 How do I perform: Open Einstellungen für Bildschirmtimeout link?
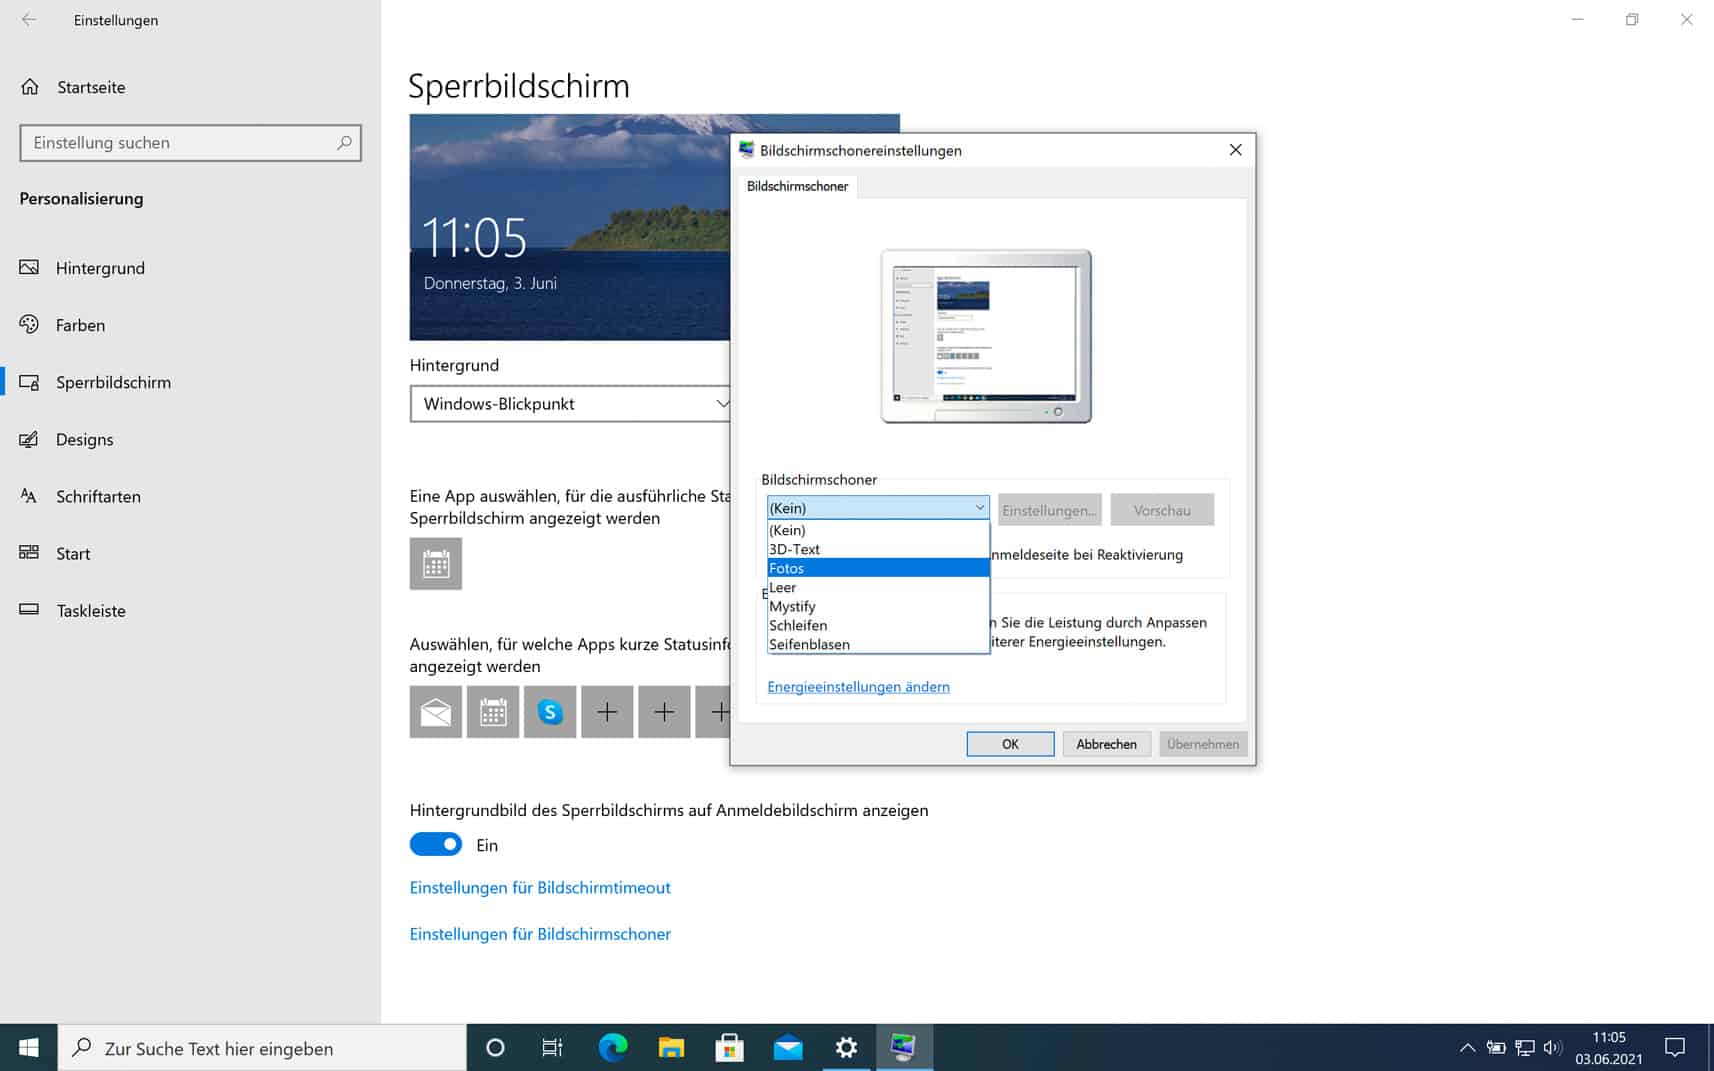tap(540, 887)
